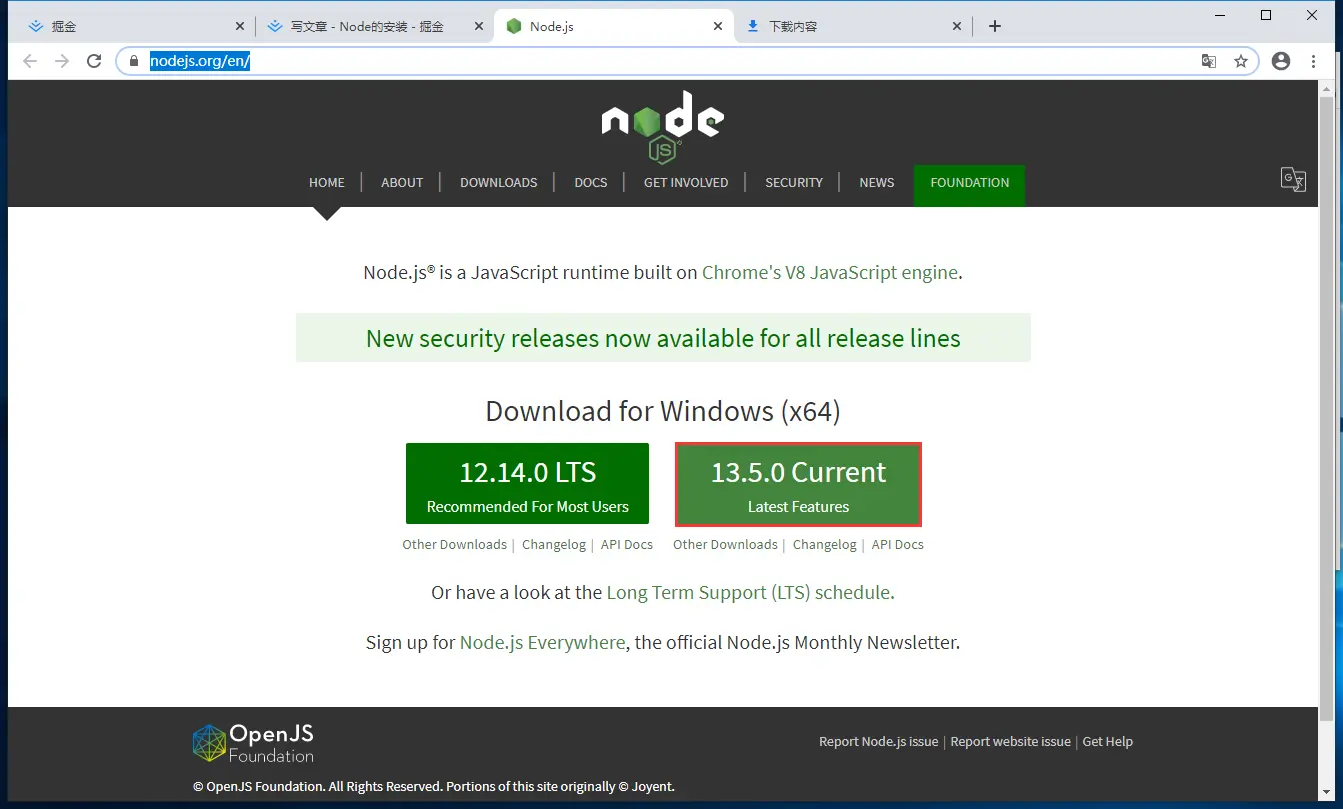Bookmark this page with the star icon
1343x809 pixels.
1241,61
